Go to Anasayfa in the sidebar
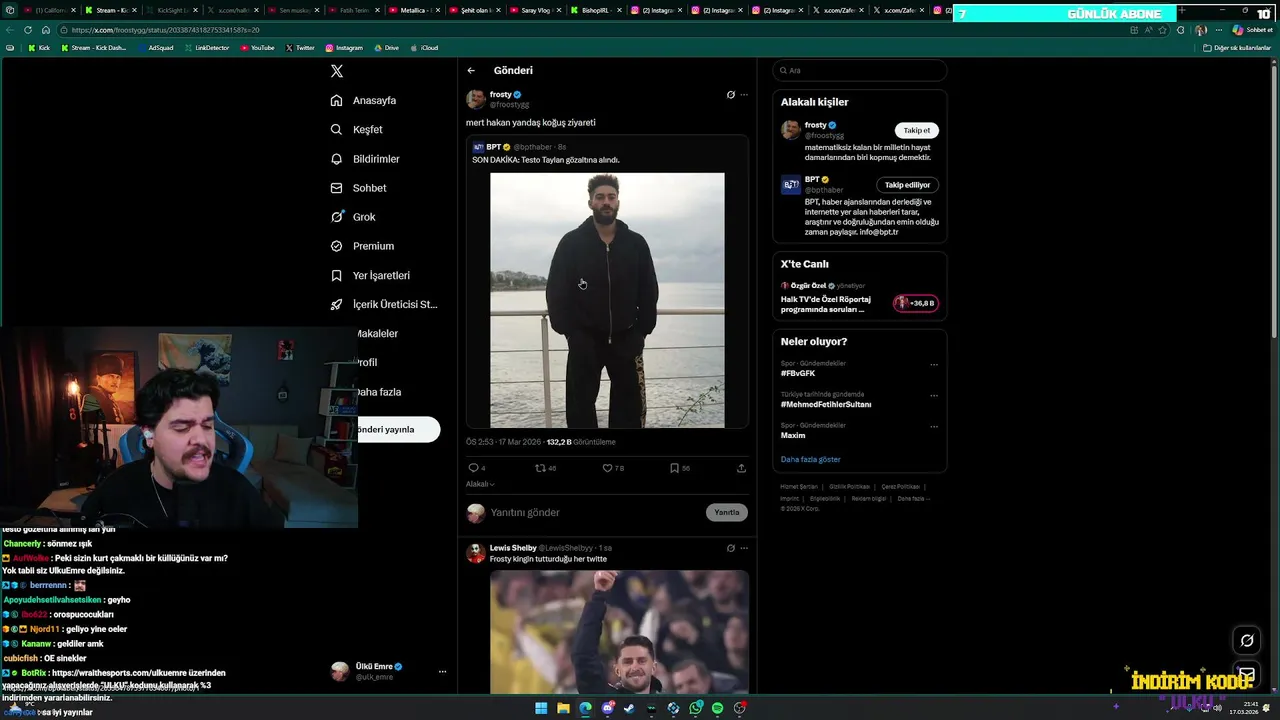 tap(363, 101)
